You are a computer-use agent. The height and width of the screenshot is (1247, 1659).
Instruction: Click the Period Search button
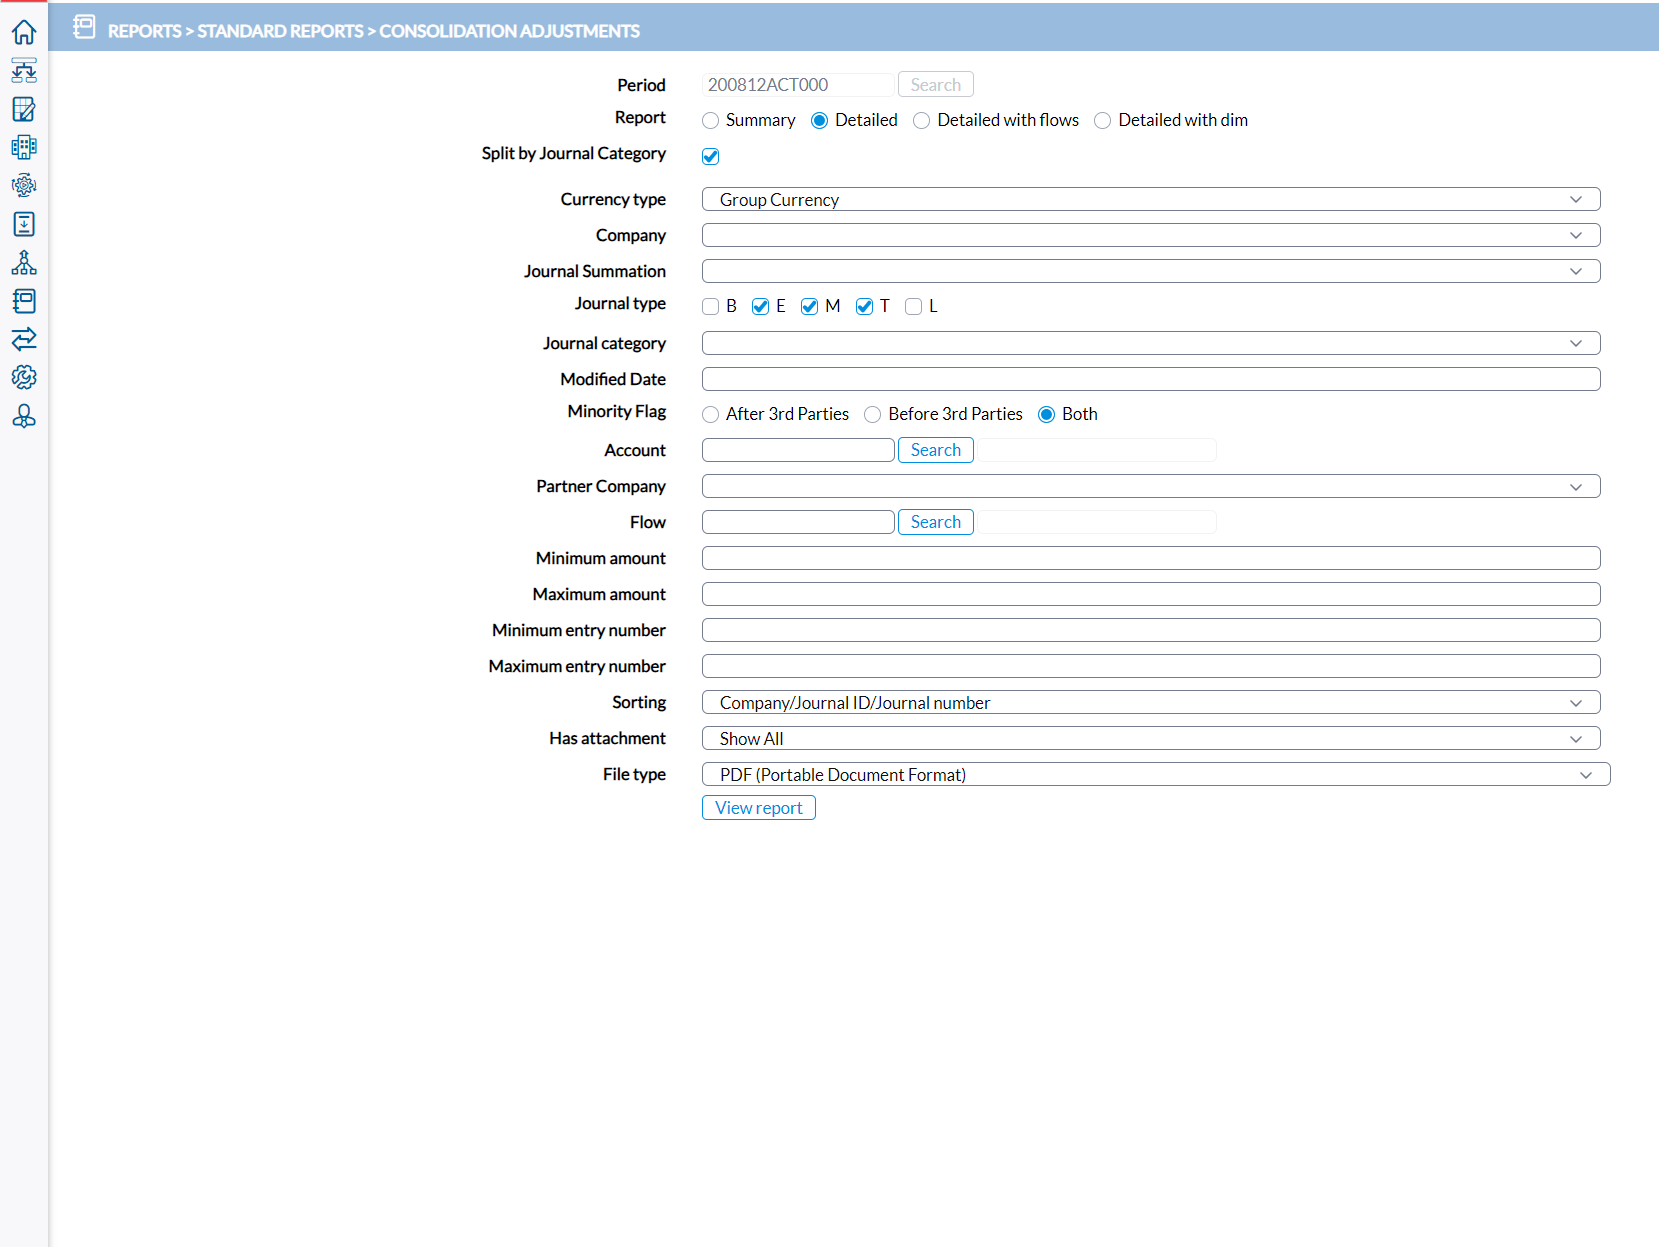click(936, 85)
